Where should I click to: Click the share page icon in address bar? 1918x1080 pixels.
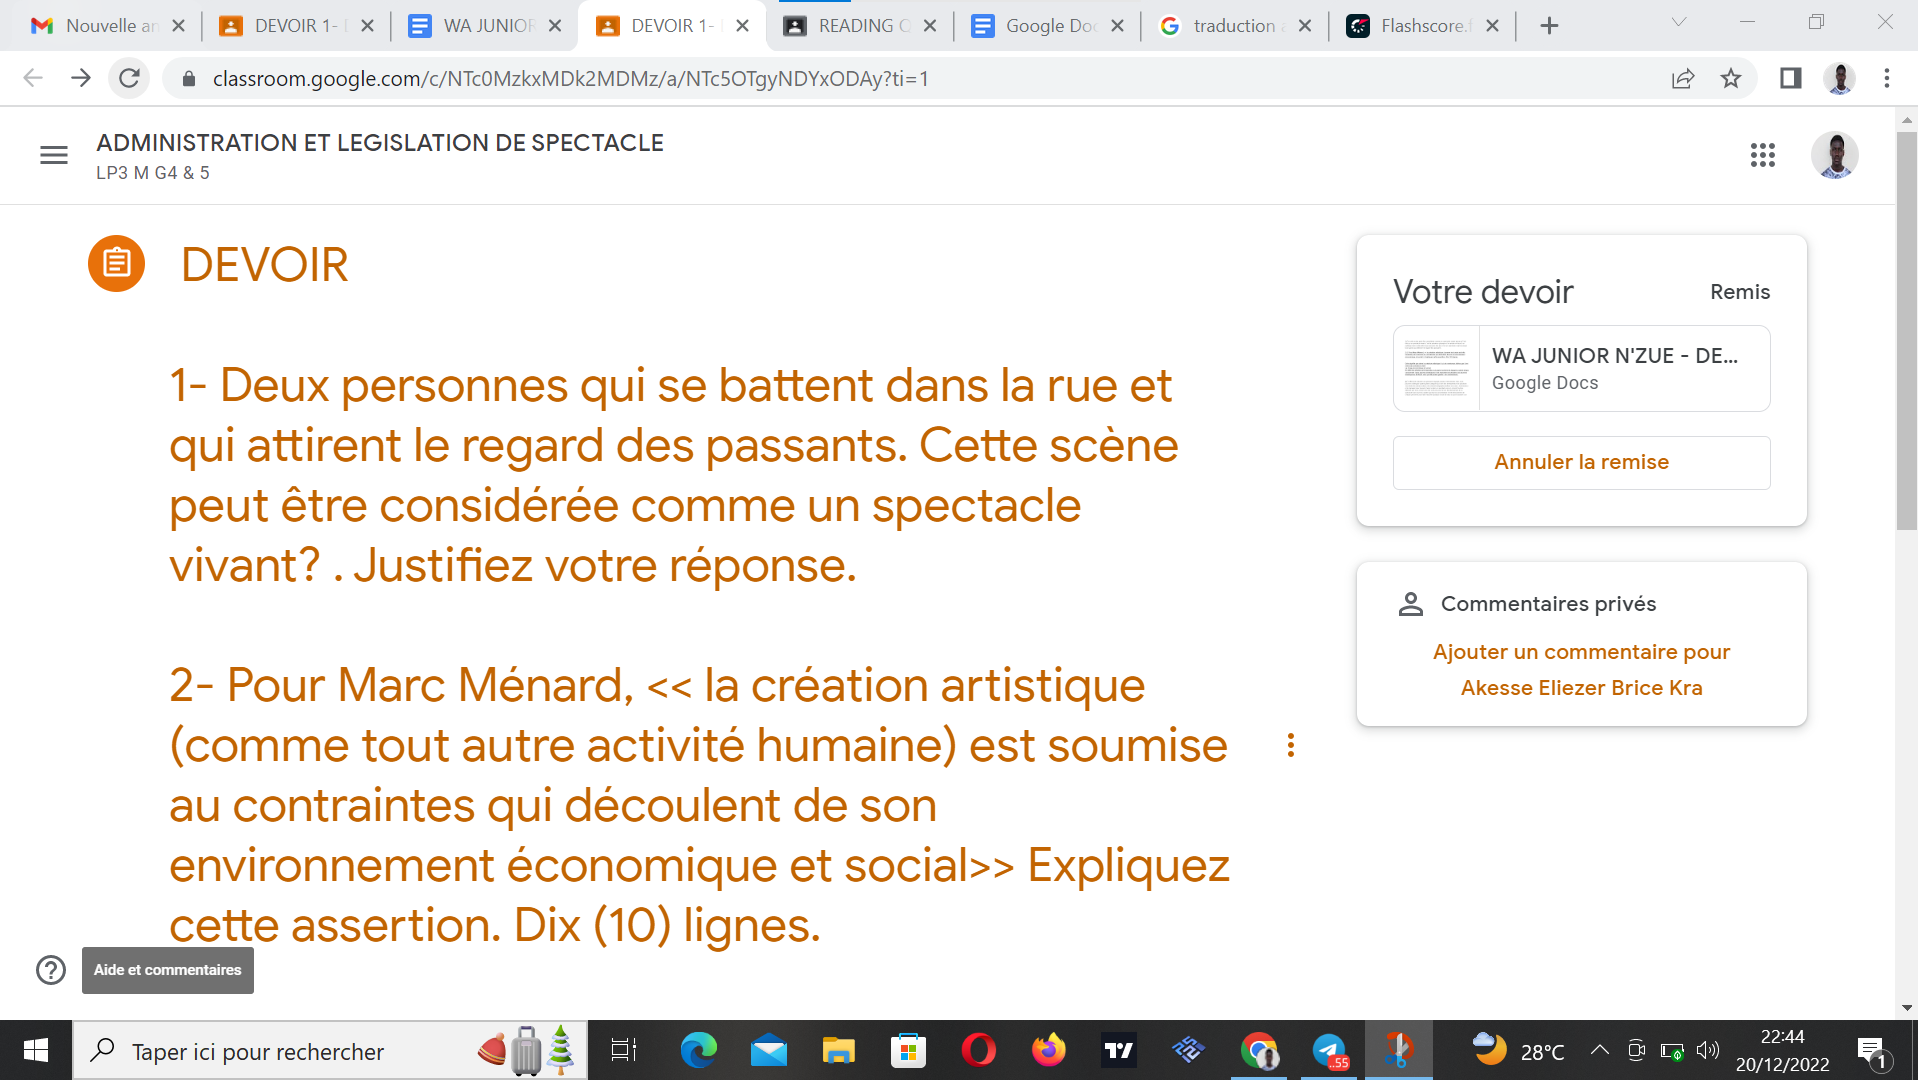(1683, 79)
